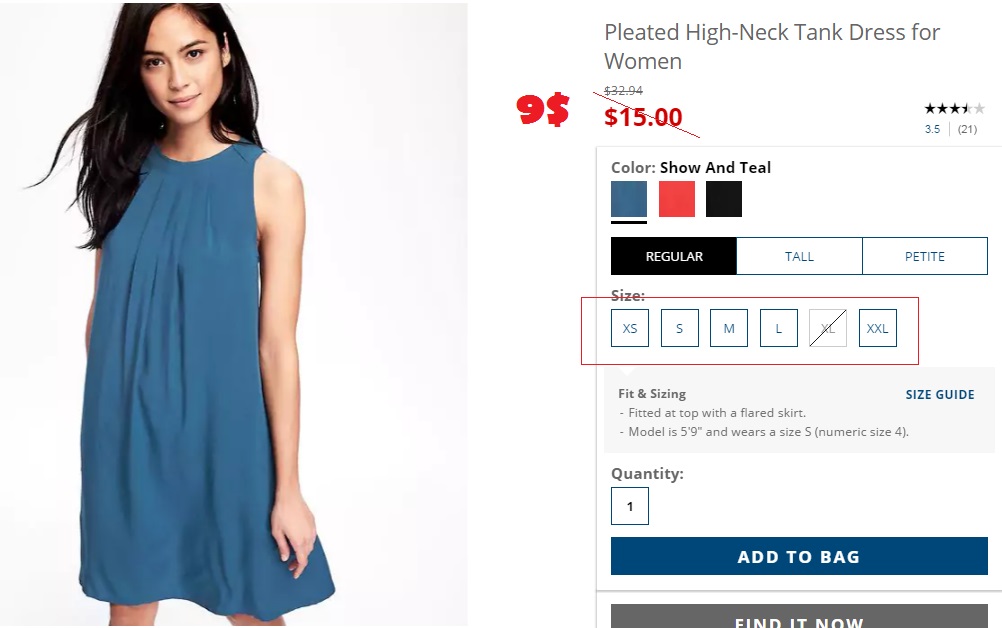Pick size L
The image size is (1002, 628).
(x=779, y=328)
